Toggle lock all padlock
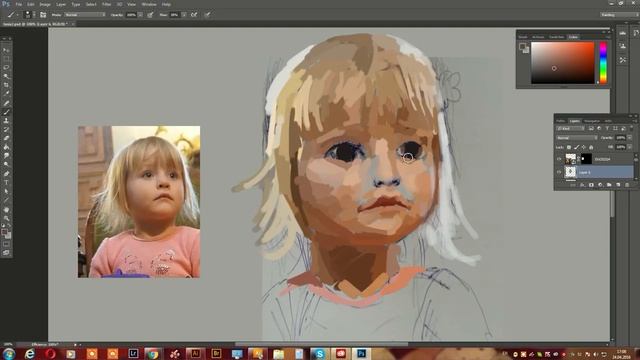Image resolution: width=640 pixels, height=360 pixels. 591,147
